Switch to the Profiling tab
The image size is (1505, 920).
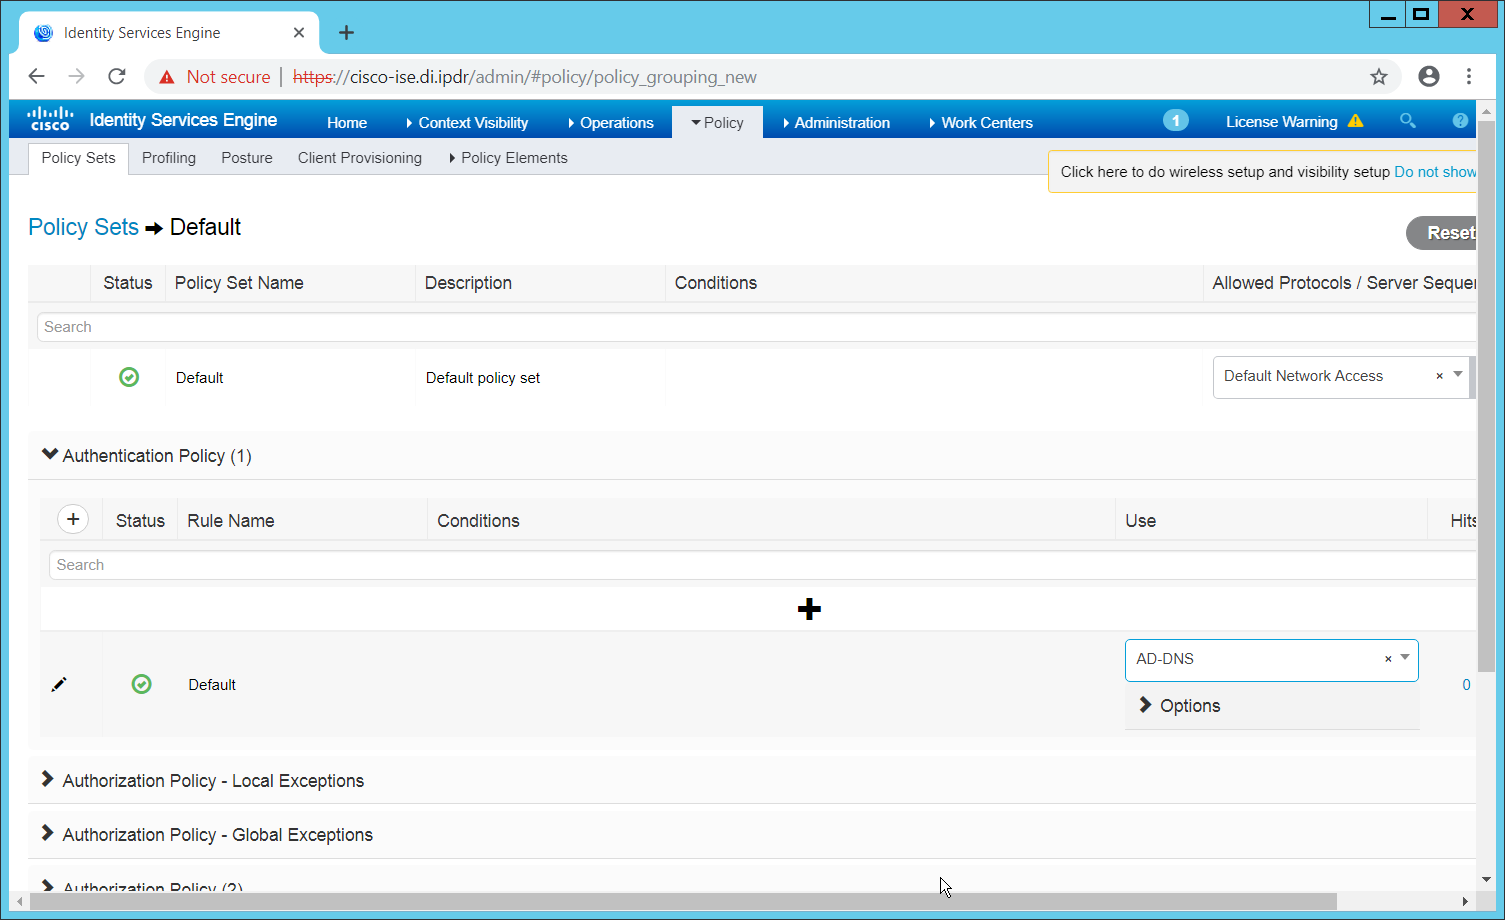tap(169, 158)
